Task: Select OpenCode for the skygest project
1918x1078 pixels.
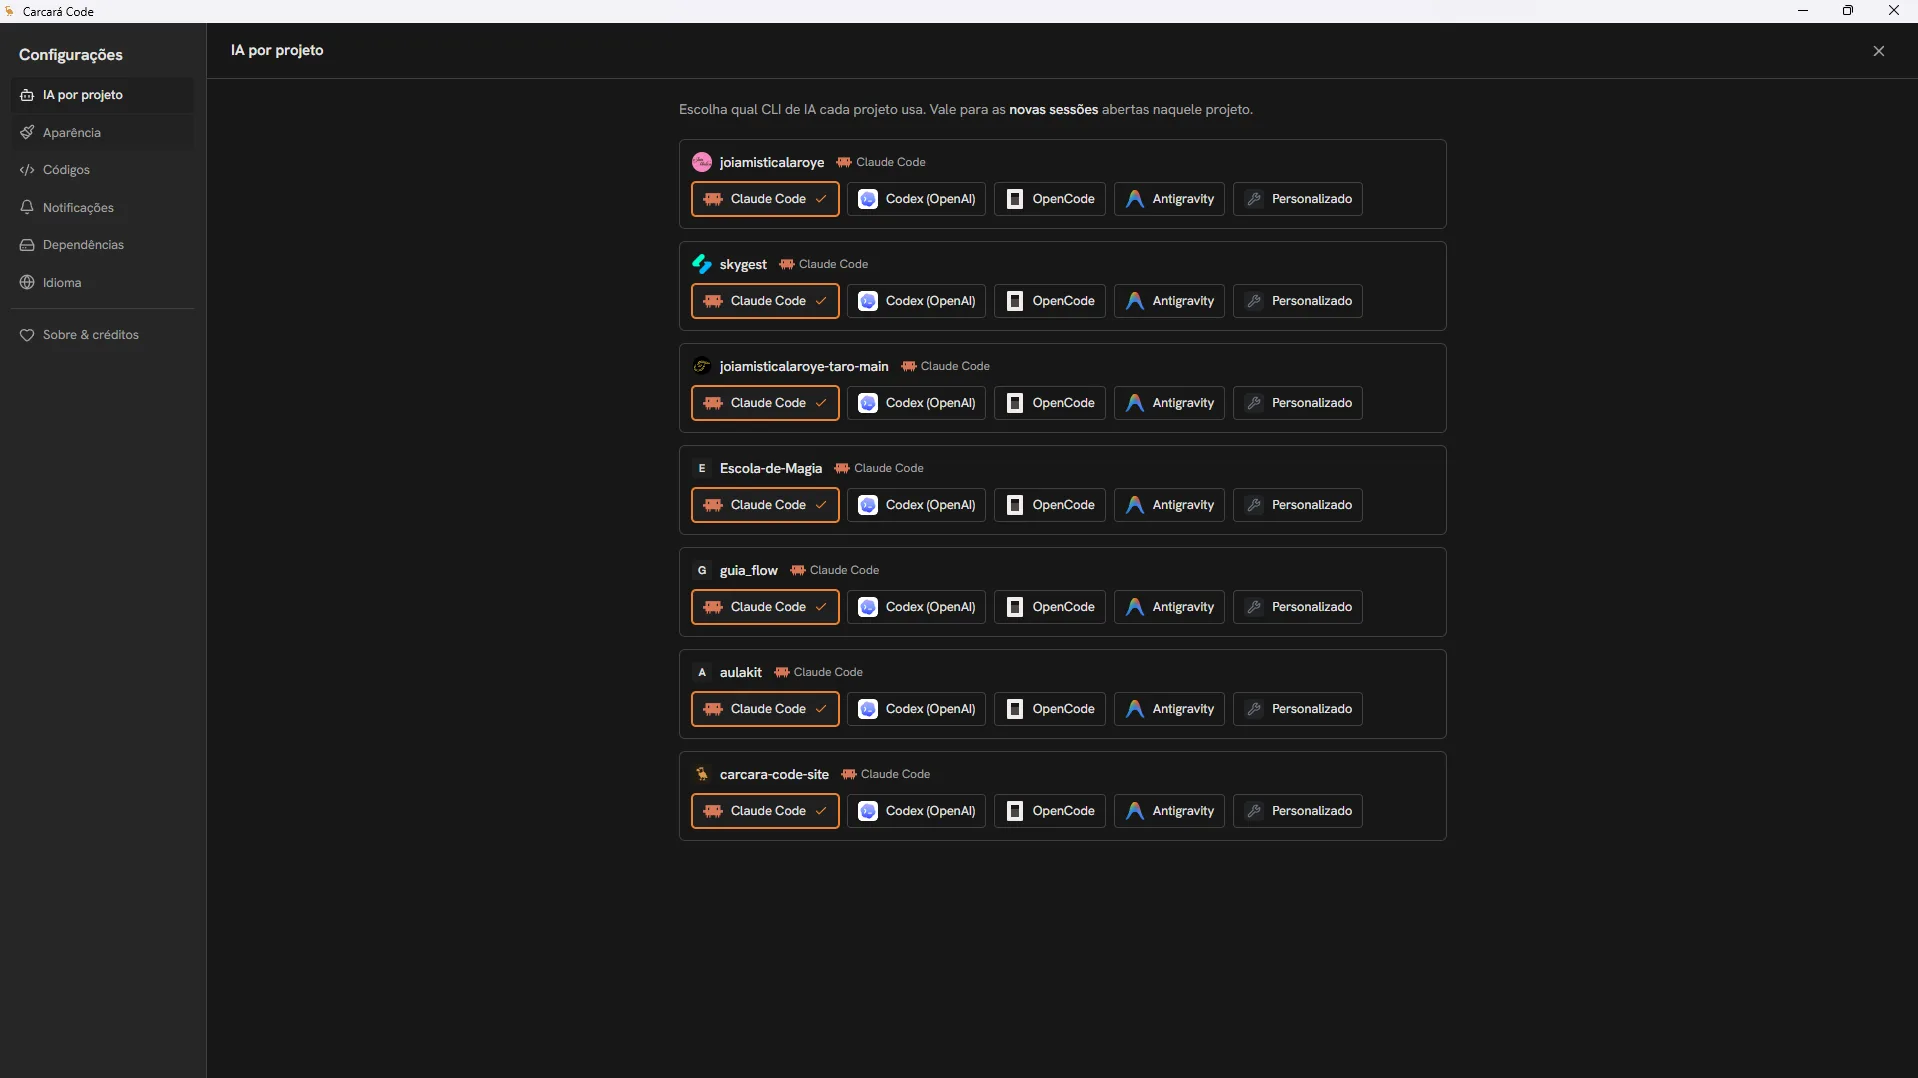Action: (x=1049, y=301)
